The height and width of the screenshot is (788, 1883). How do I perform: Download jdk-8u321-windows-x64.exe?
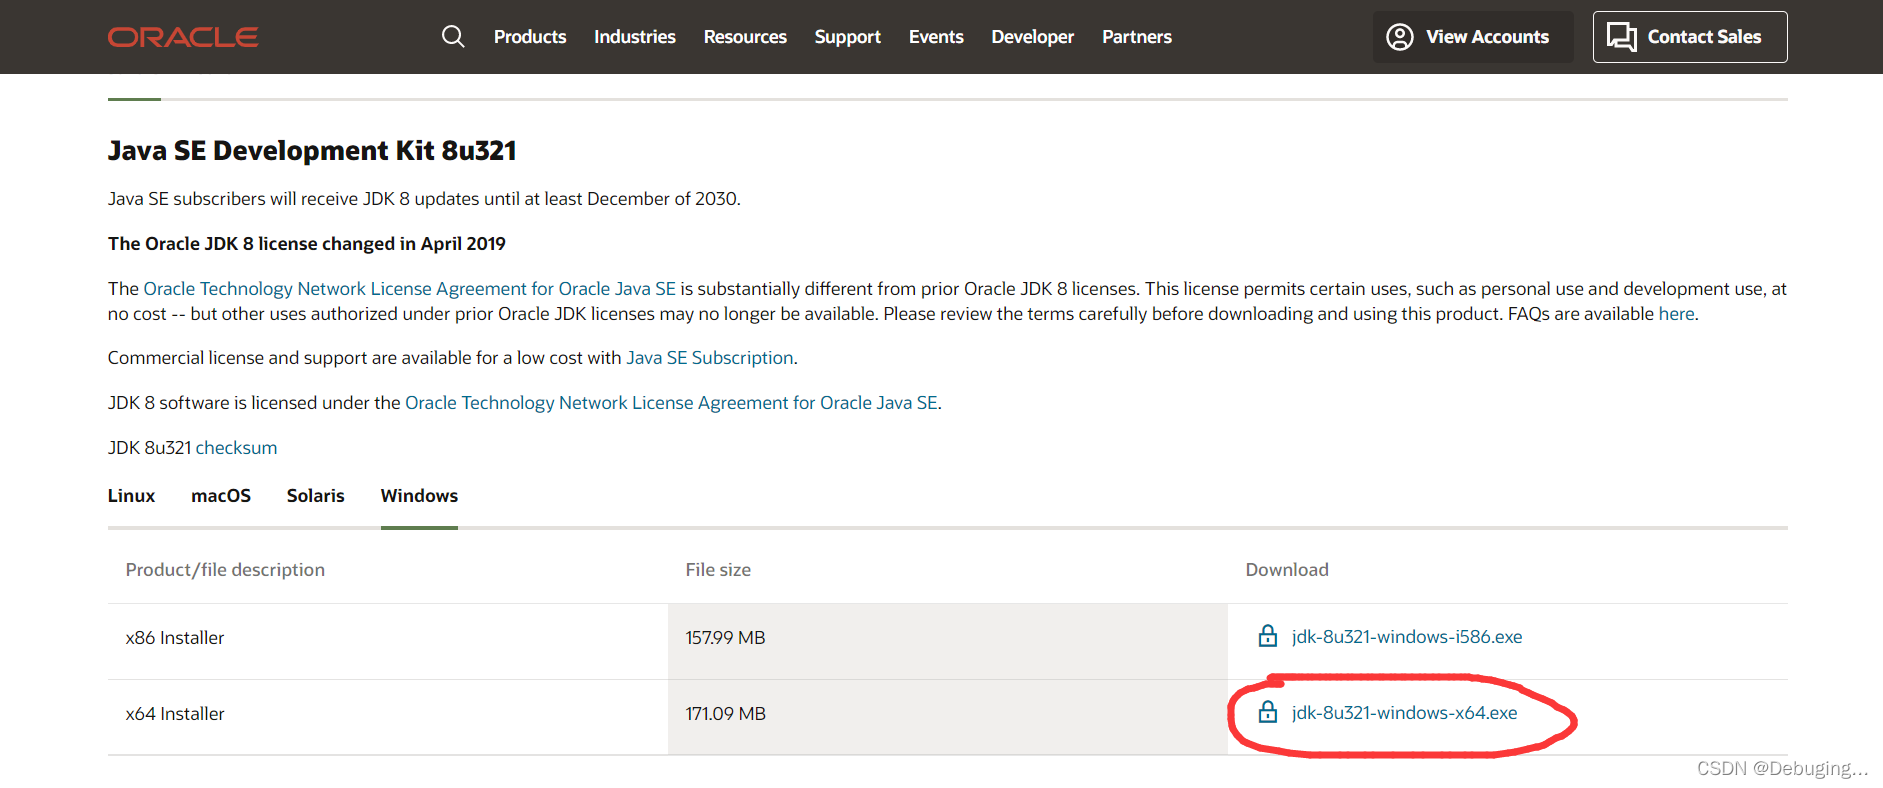coord(1405,713)
